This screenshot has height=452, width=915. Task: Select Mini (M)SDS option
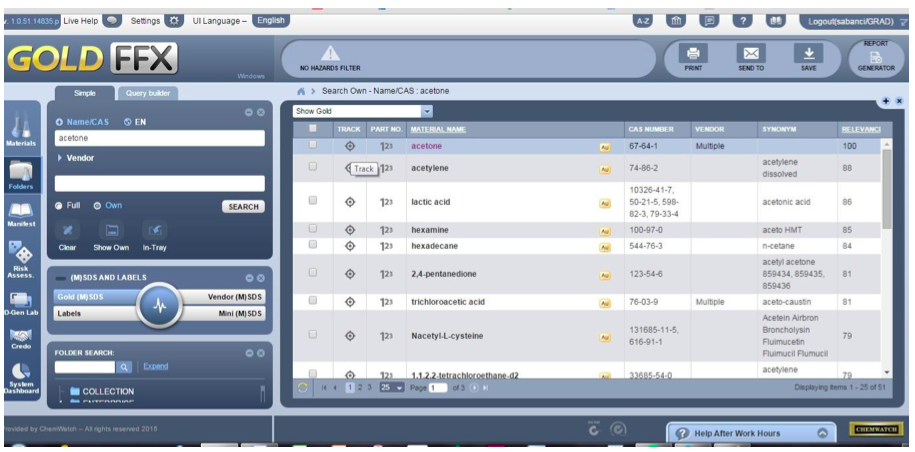224,313
